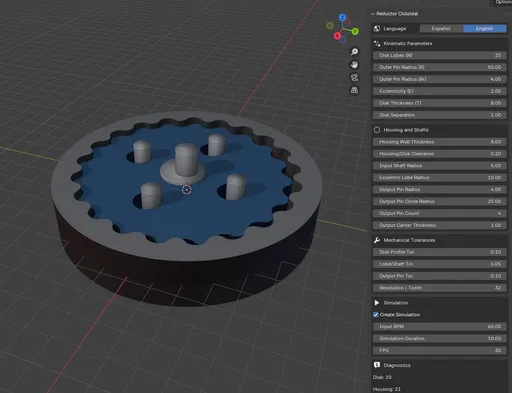Viewport: 512px width, 393px height.
Task: Click the Disk Lobes (N) field
Action: [440, 55]
